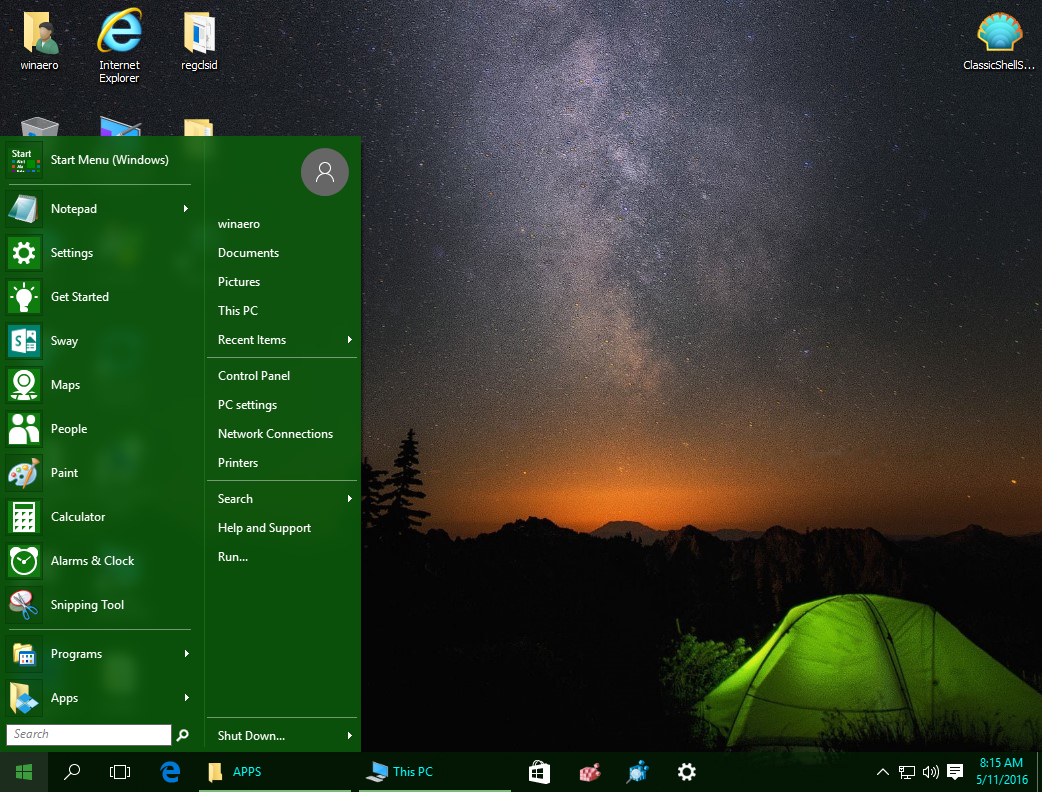The image size is (1042, 792).
Task: Open Registry Editor from the taskbar
Action: click(x=589, y=771)
